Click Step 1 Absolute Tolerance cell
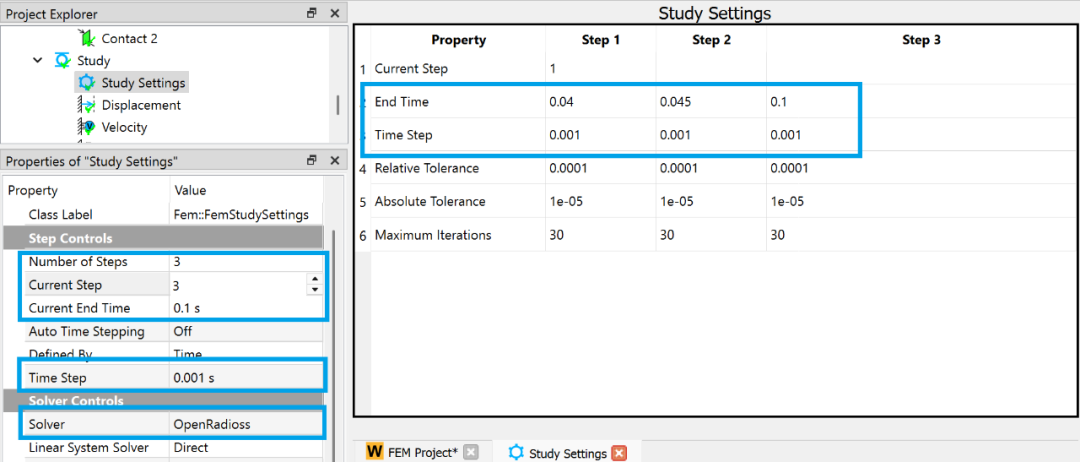This screenshot has width=1080, height=462. coord(601,202)
